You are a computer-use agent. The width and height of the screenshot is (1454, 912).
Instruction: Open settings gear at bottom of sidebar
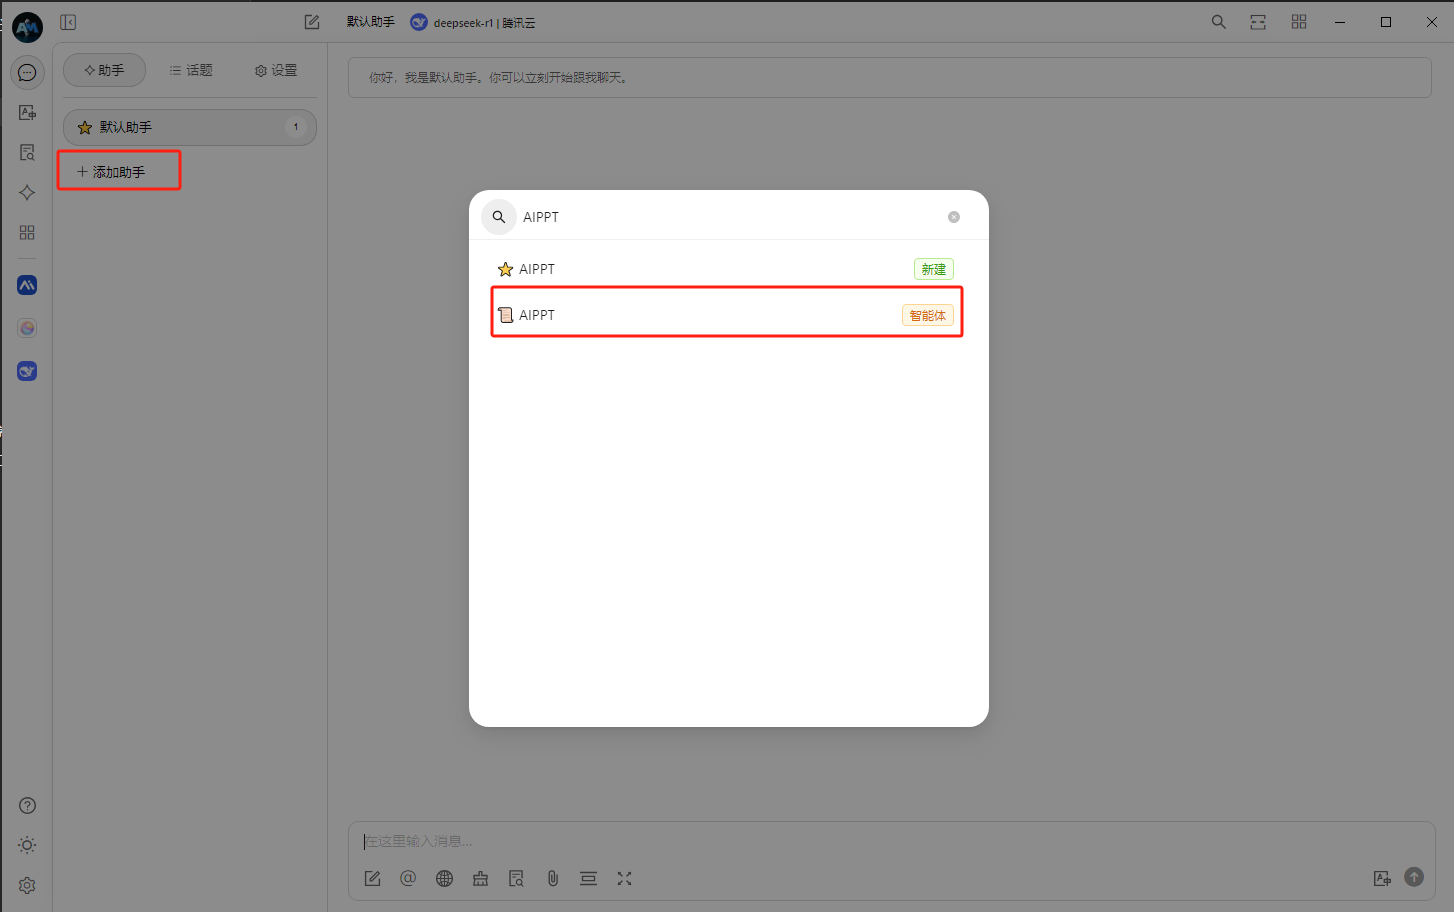[x=27, y=886]
